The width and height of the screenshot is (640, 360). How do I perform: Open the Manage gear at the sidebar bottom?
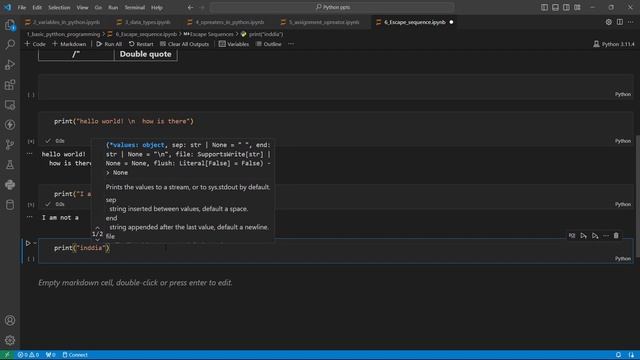[x=10, y=340]
